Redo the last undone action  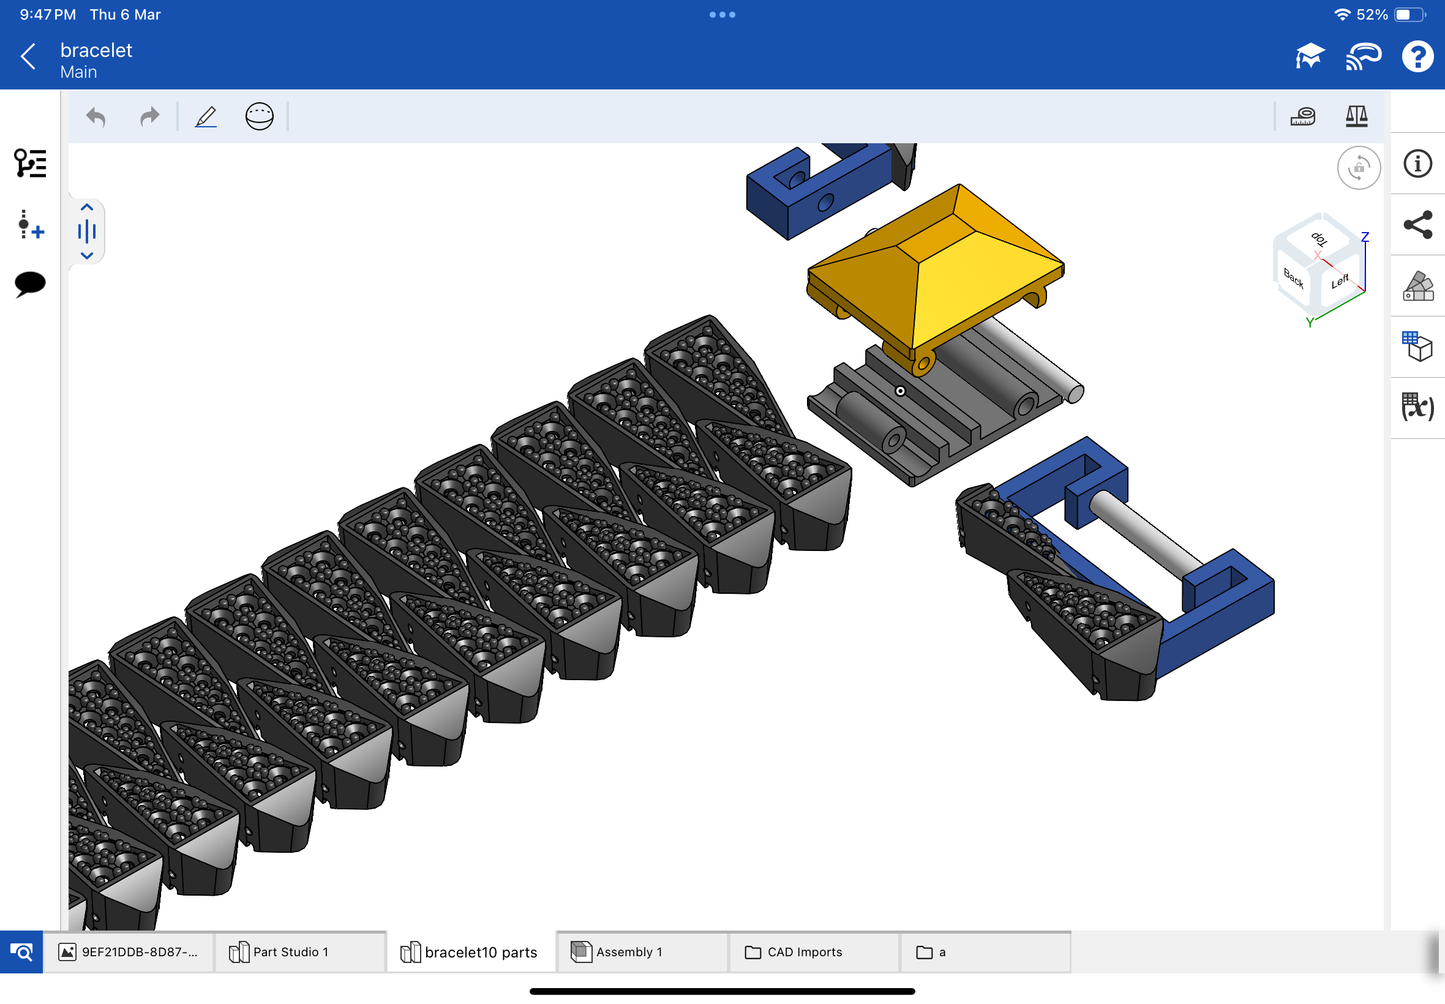[149, 117]
